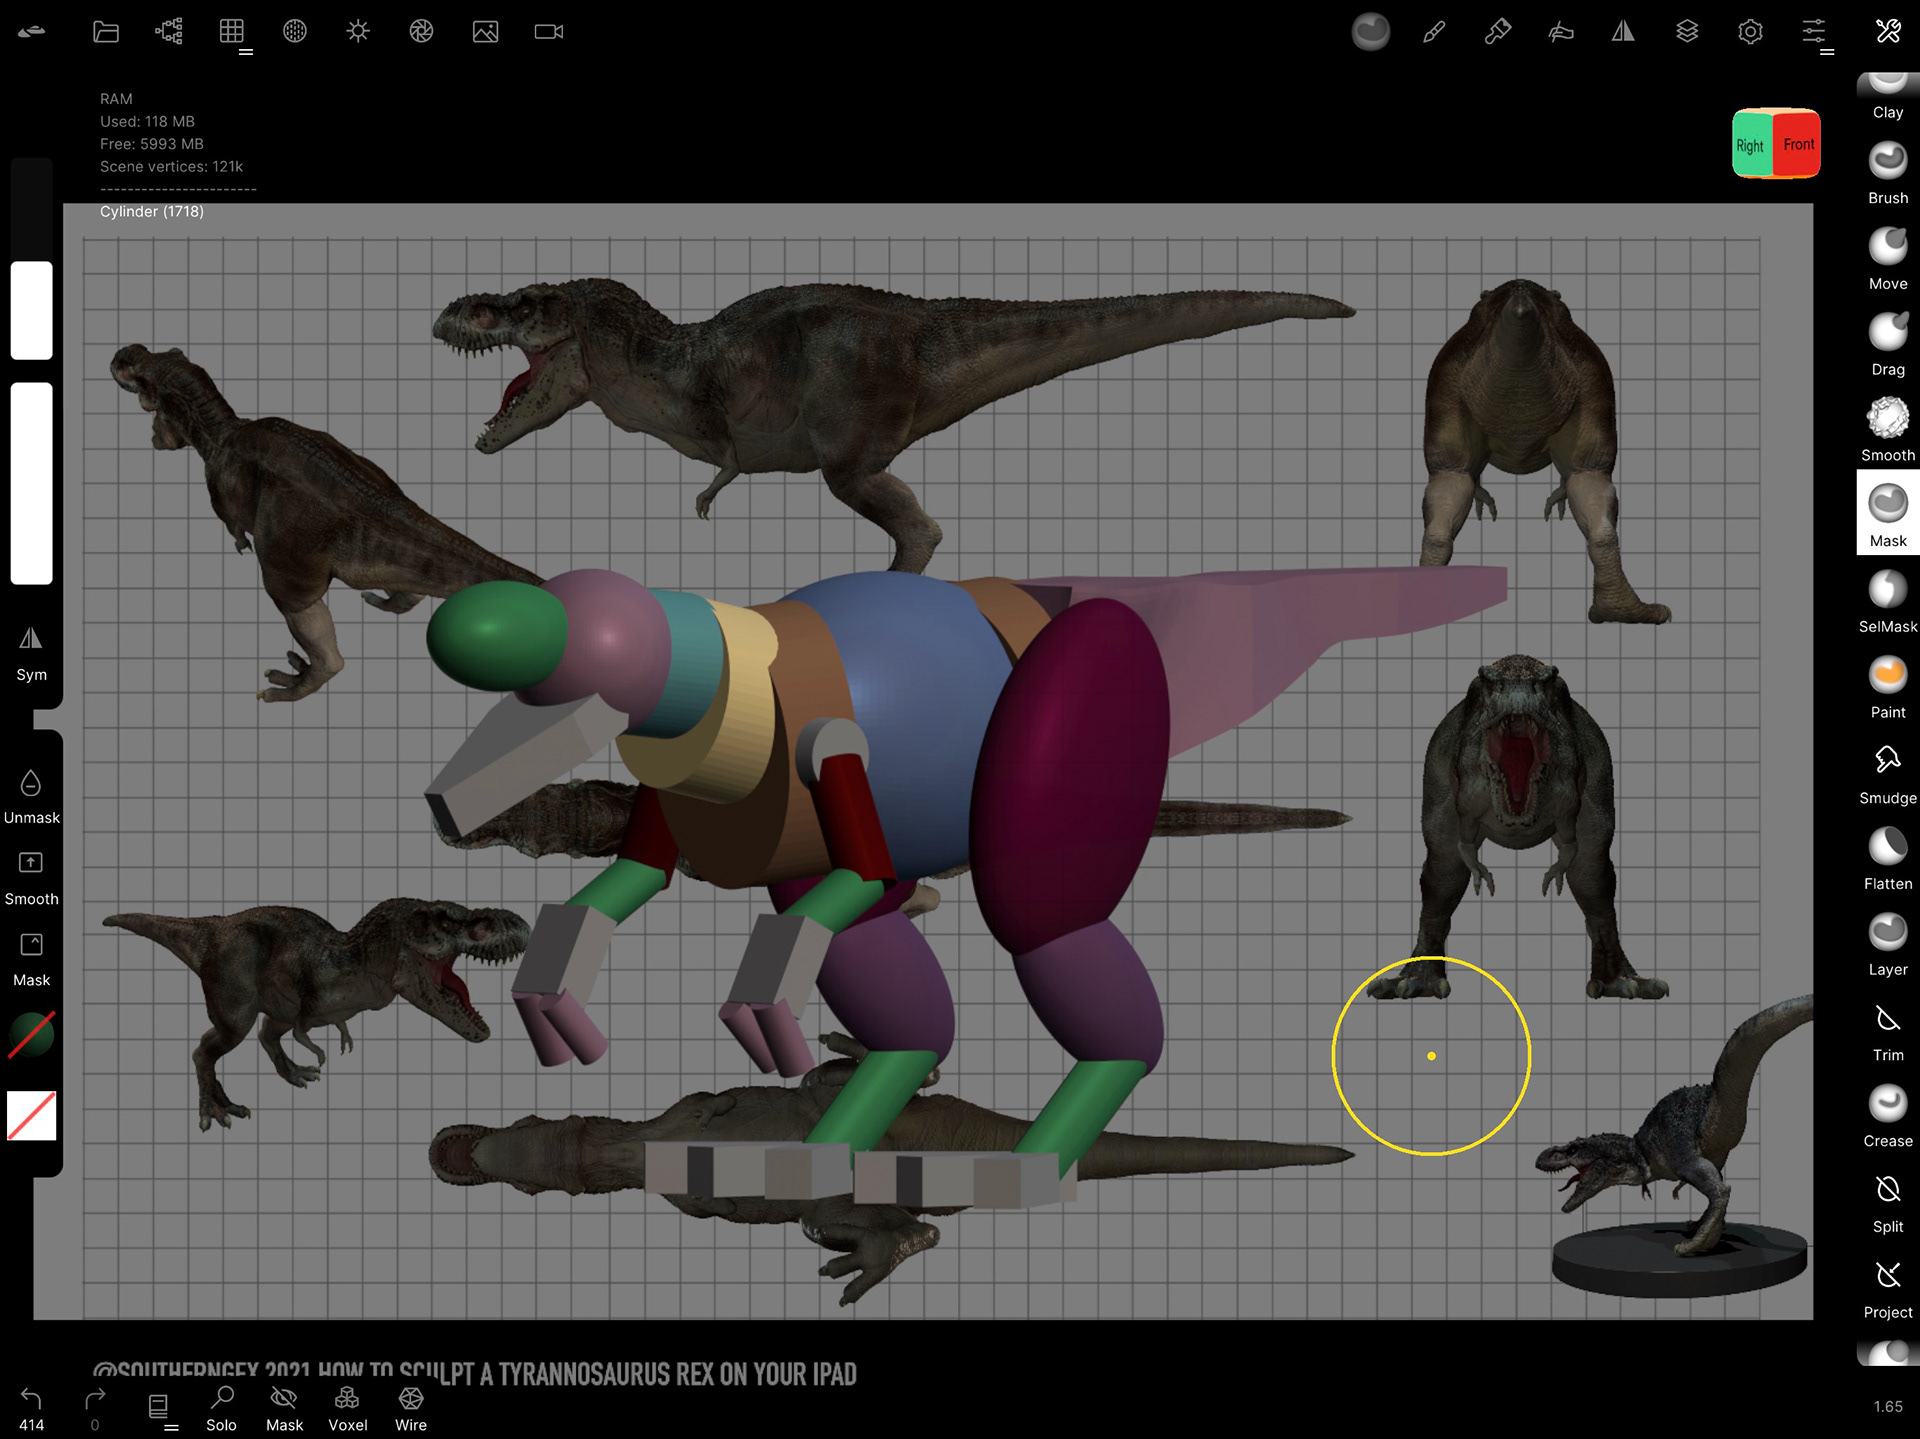Tap the Unmask shortcut button
The image size is (1920, 1439).
[31, 797]
